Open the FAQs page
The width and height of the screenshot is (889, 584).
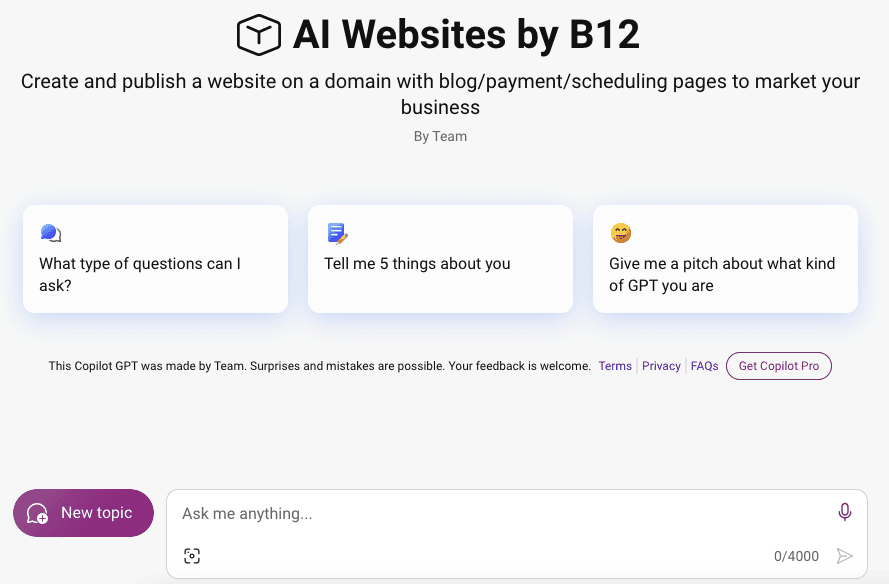tap(704, 366)
